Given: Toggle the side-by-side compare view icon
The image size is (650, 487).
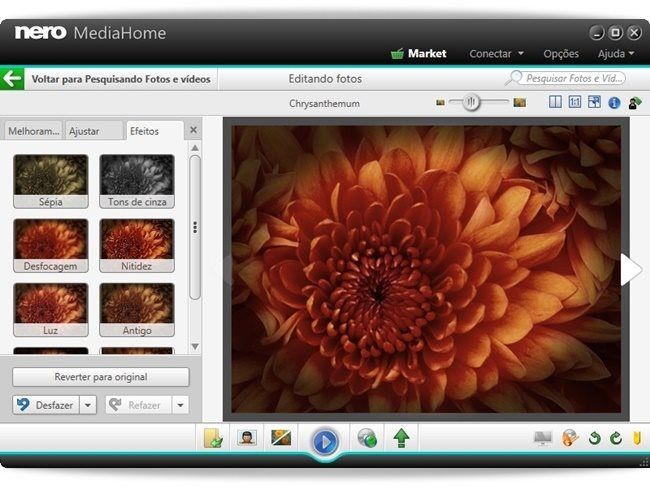Looking at the screenshot, I should 555,102.
